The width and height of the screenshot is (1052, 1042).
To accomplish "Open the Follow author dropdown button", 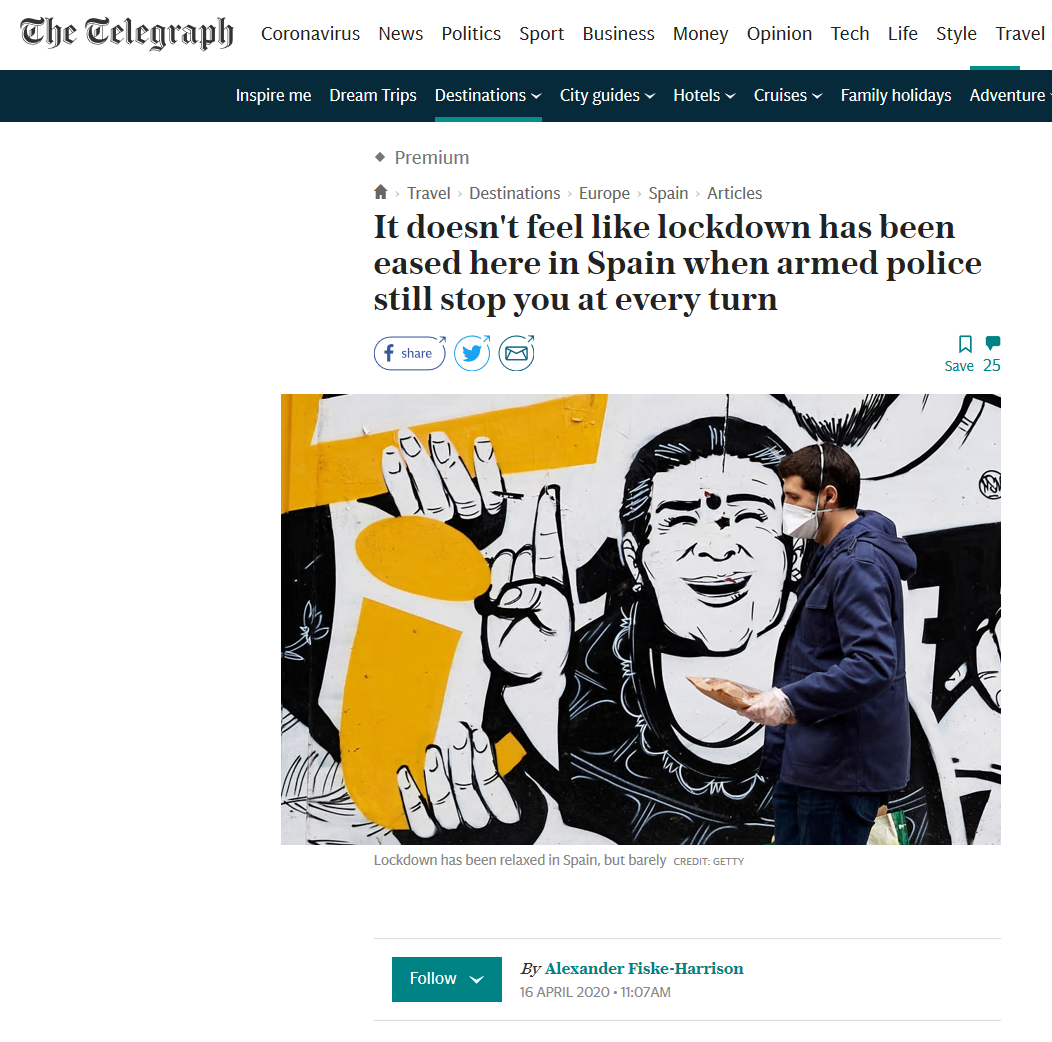I will click(447, 979).
